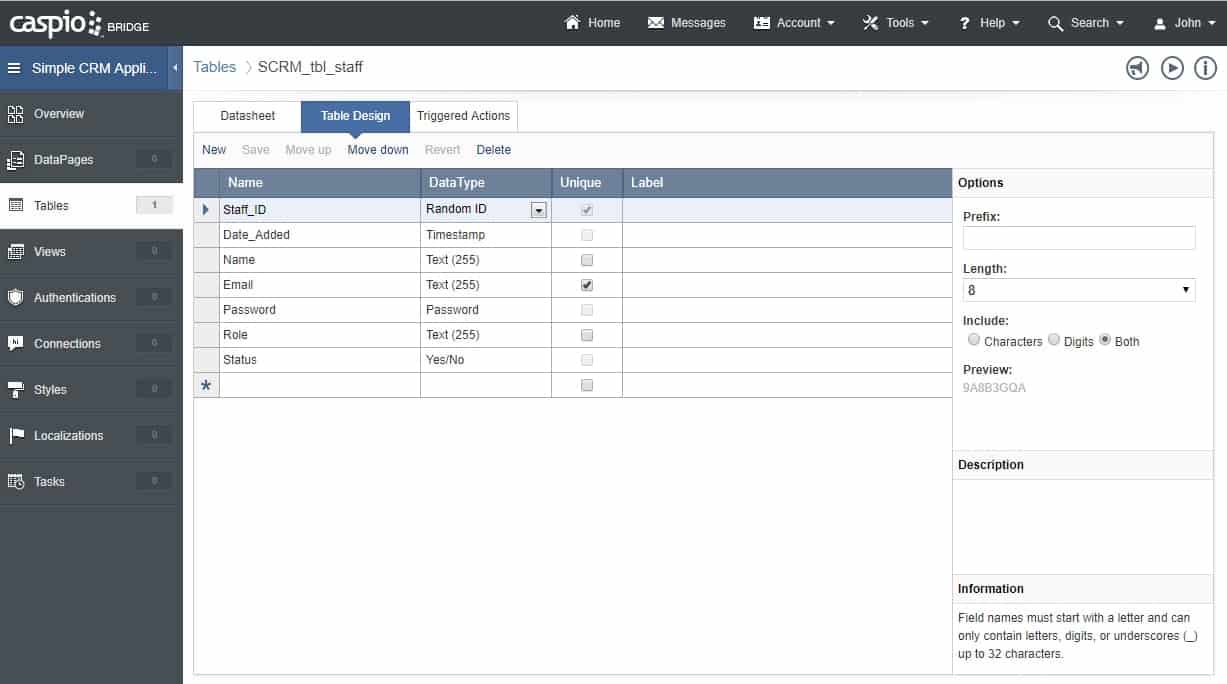Screen dimensions: 1227x684
Task: Toggle Unique checkbox for Email field
Action: (587, 285)
